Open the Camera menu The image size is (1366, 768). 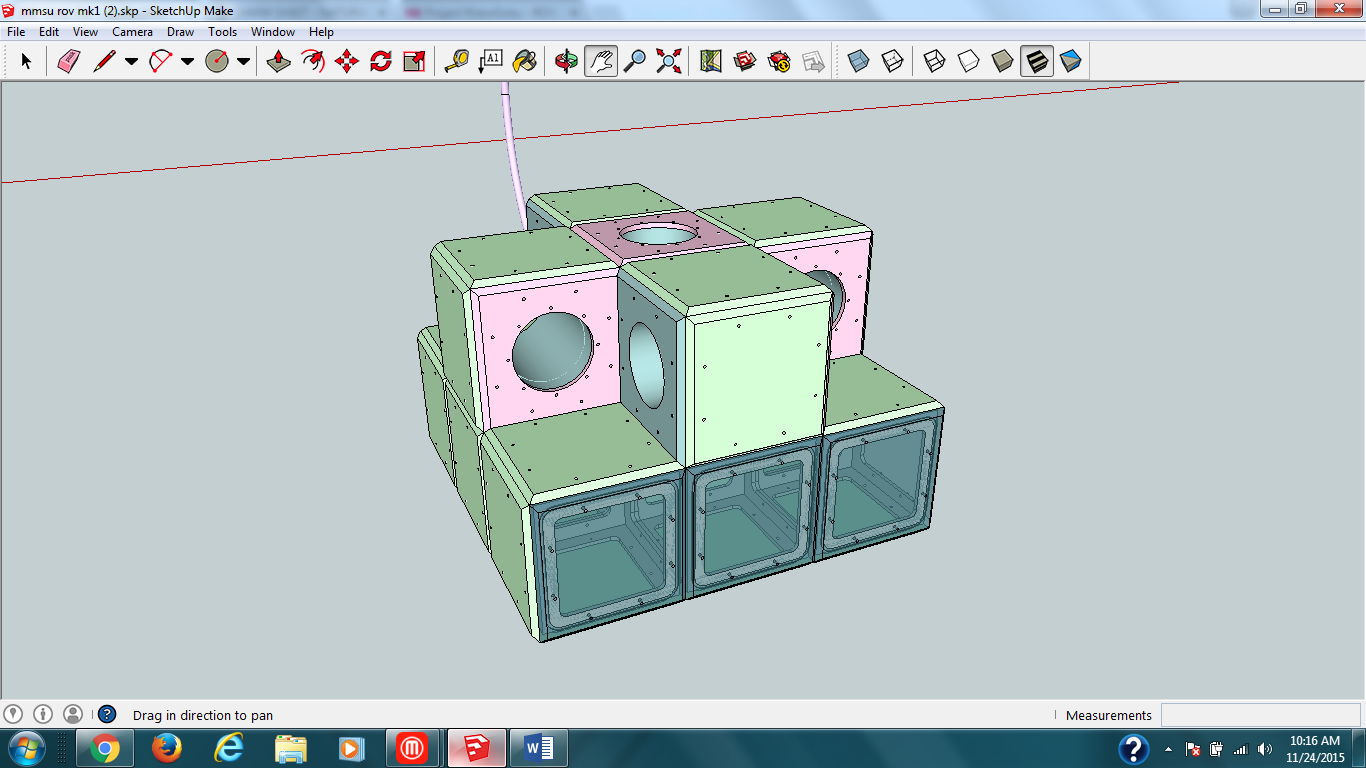tap(132, 32)
